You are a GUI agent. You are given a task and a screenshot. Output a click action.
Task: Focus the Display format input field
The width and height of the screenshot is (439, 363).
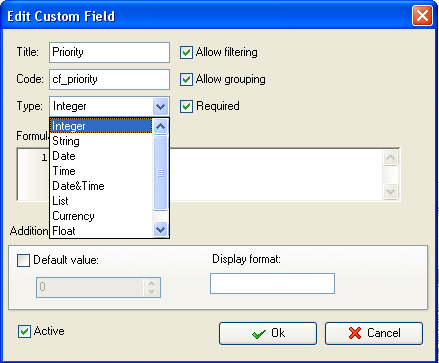coord(272,283)
